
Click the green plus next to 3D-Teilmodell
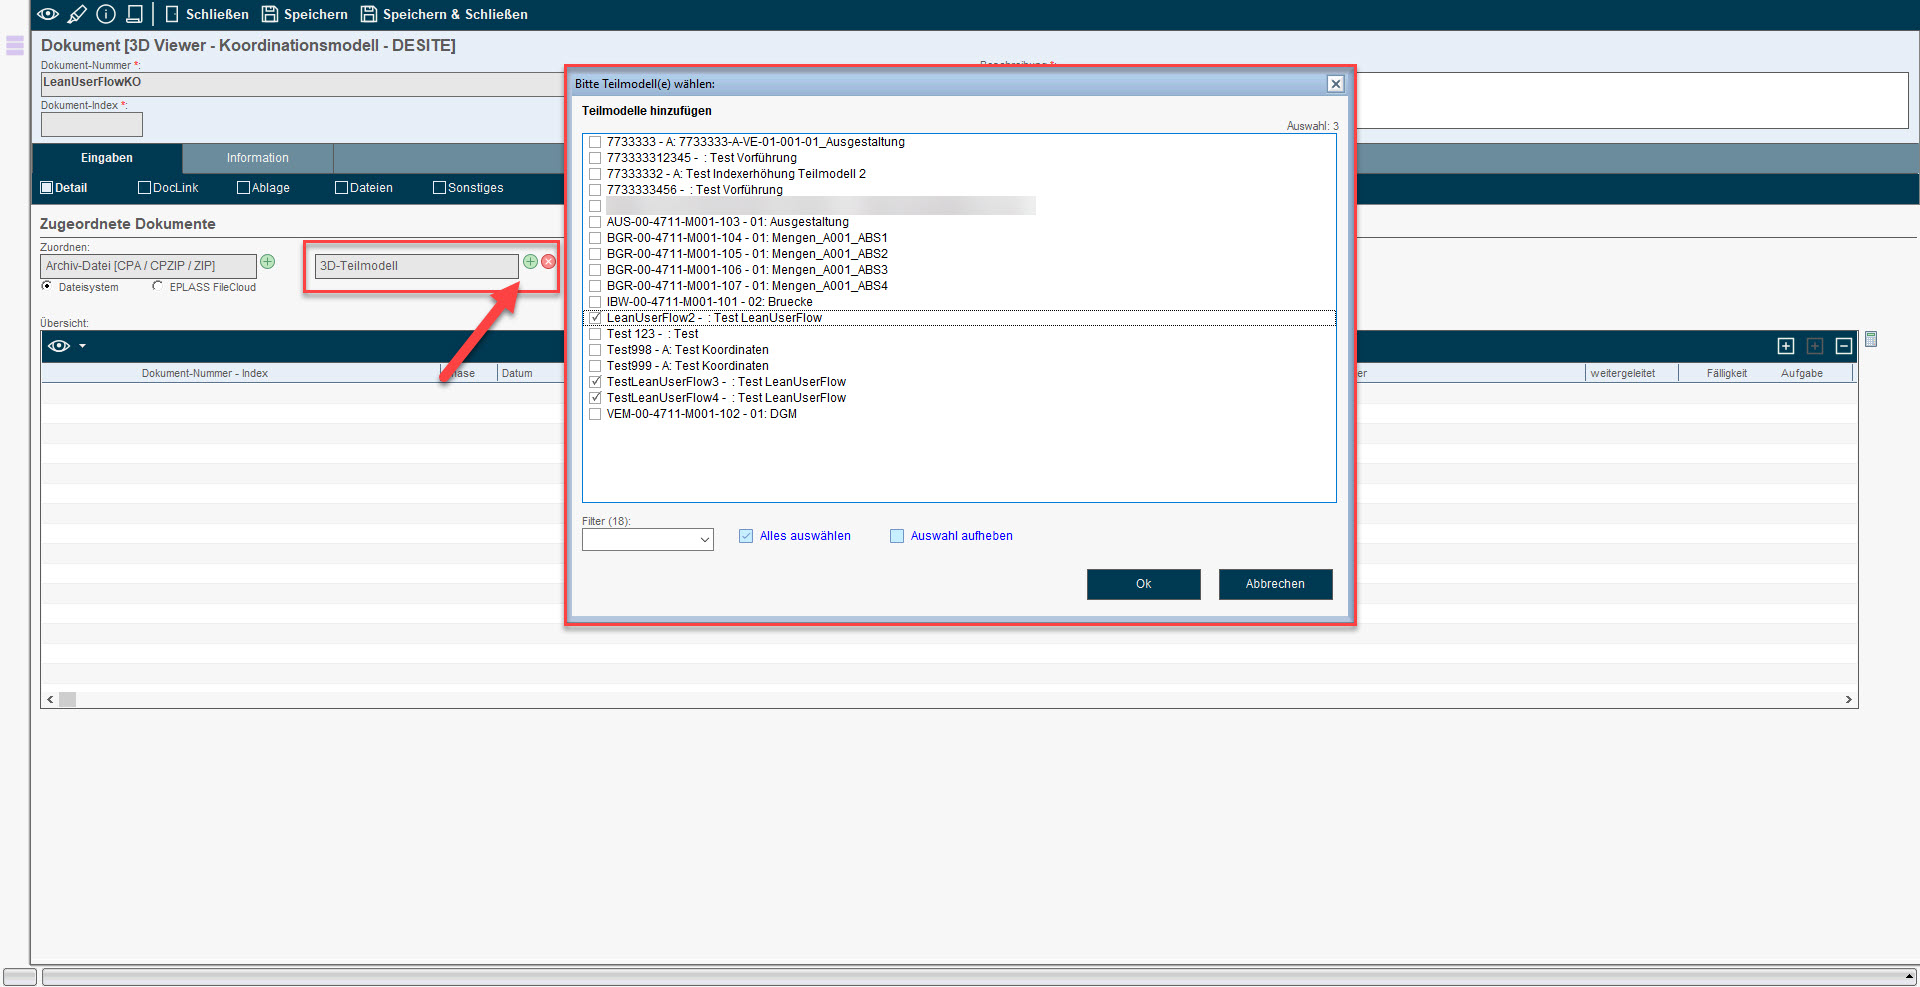[531, 262]
